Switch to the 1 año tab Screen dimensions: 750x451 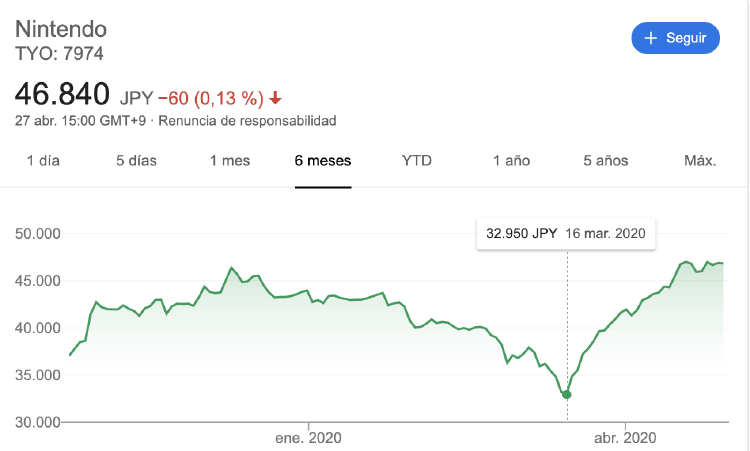coord(511,161)
